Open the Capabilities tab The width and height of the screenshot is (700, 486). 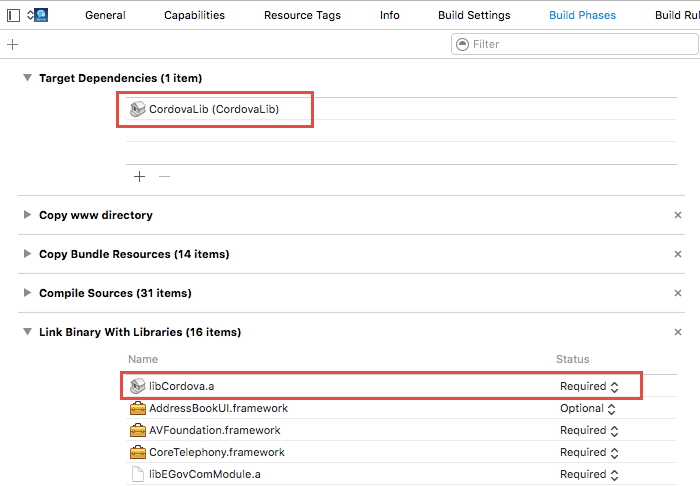194,15
